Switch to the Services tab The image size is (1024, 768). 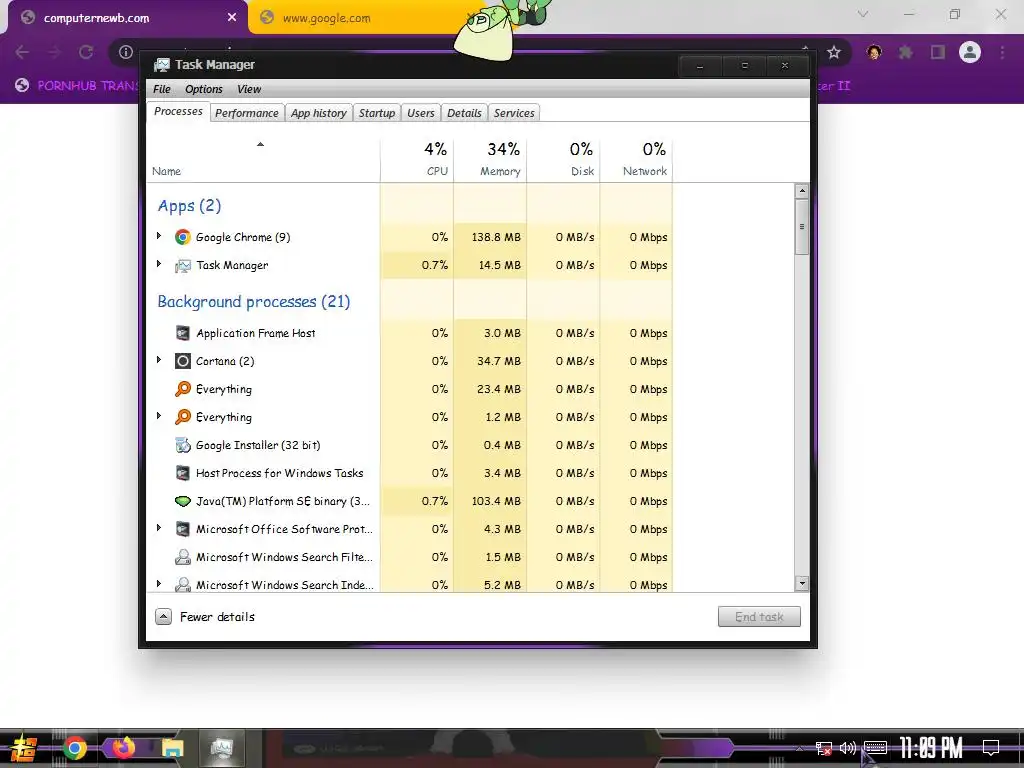pos(514,113)
